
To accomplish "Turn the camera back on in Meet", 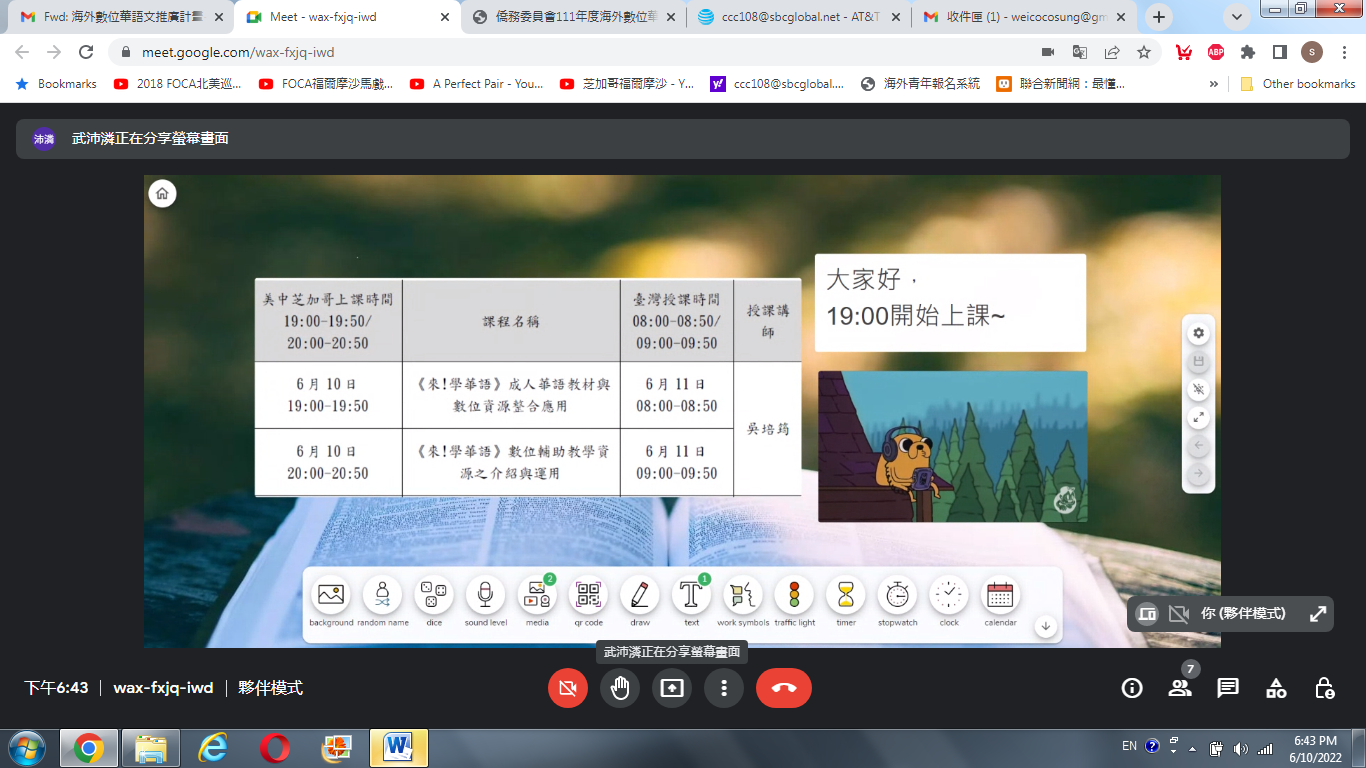I will (567, 688).
